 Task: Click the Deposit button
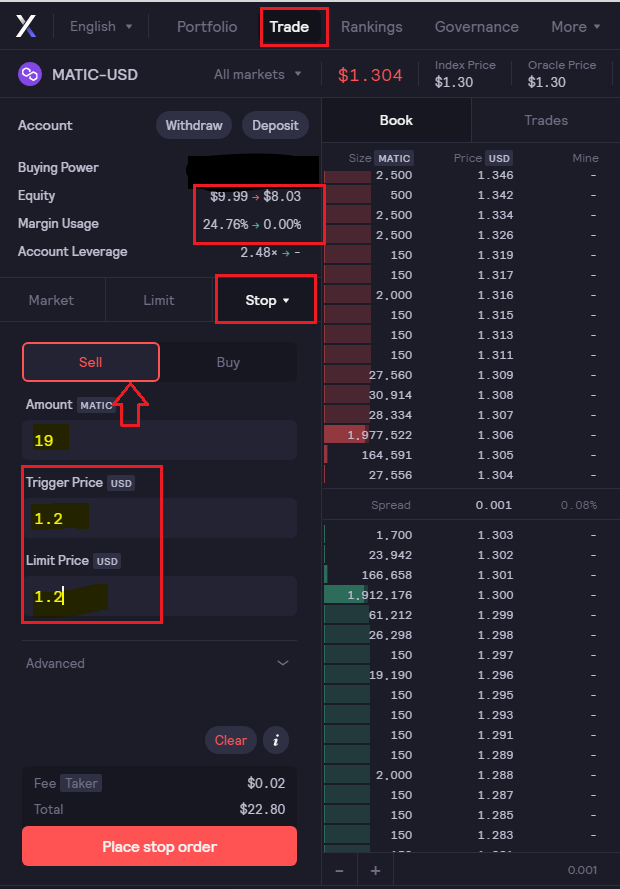[x=275, y=125]
